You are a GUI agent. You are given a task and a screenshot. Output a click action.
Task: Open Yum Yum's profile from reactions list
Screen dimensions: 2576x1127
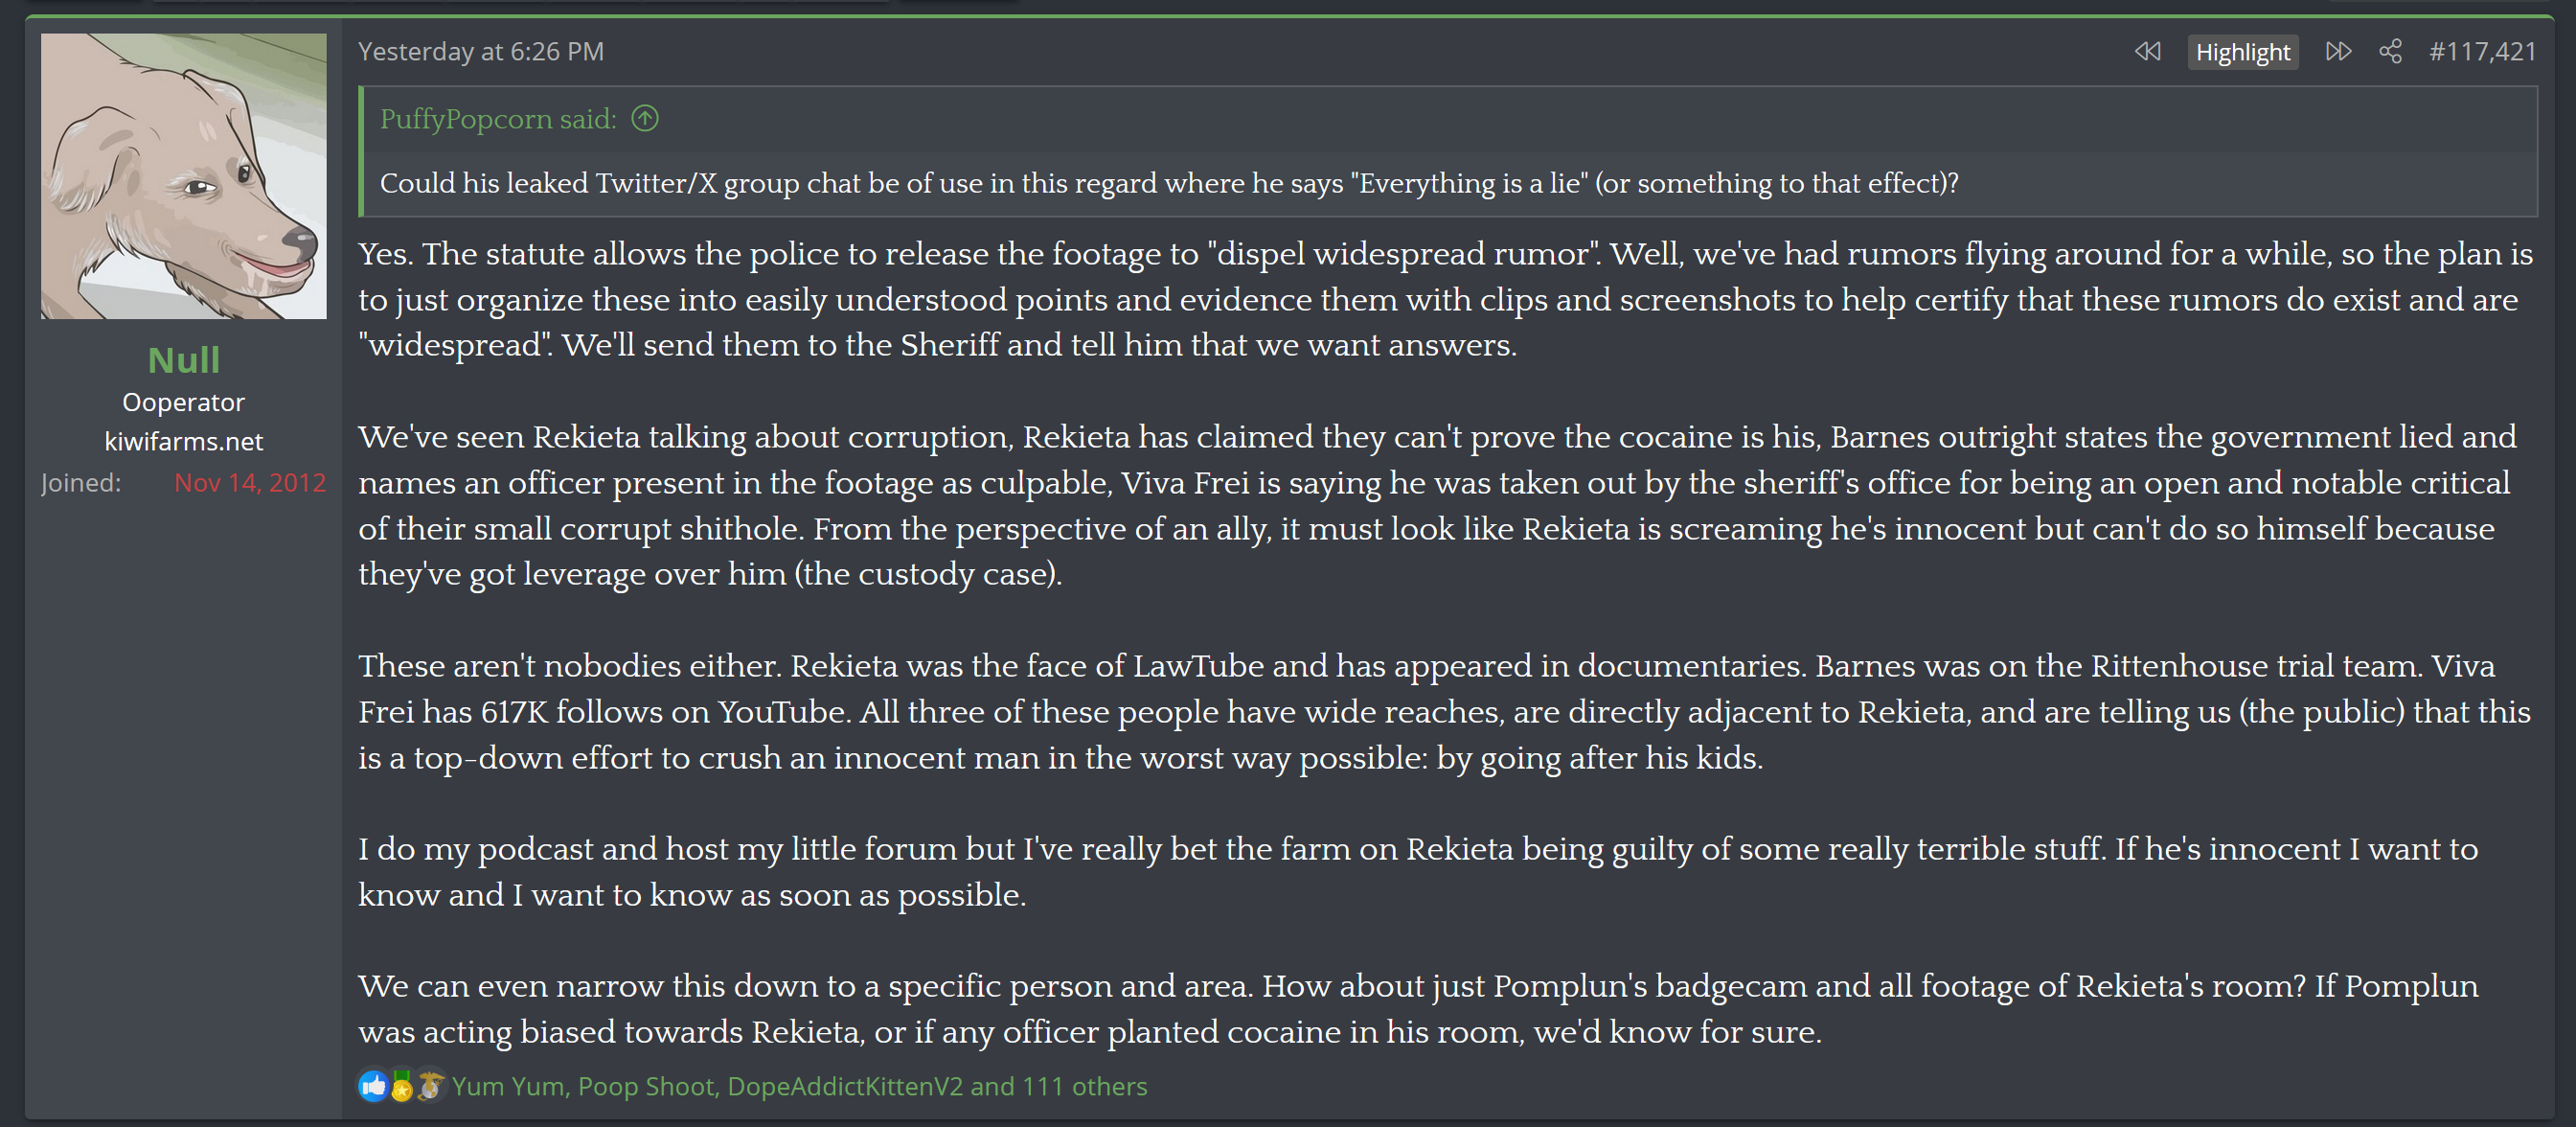pyautogui.click(x=507, y=1086)
